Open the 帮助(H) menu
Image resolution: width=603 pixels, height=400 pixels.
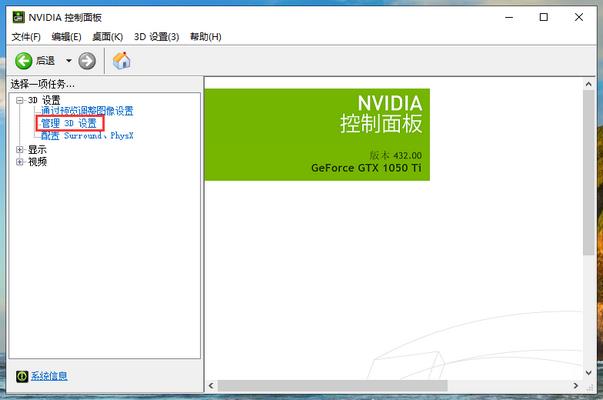pos(203,37)
